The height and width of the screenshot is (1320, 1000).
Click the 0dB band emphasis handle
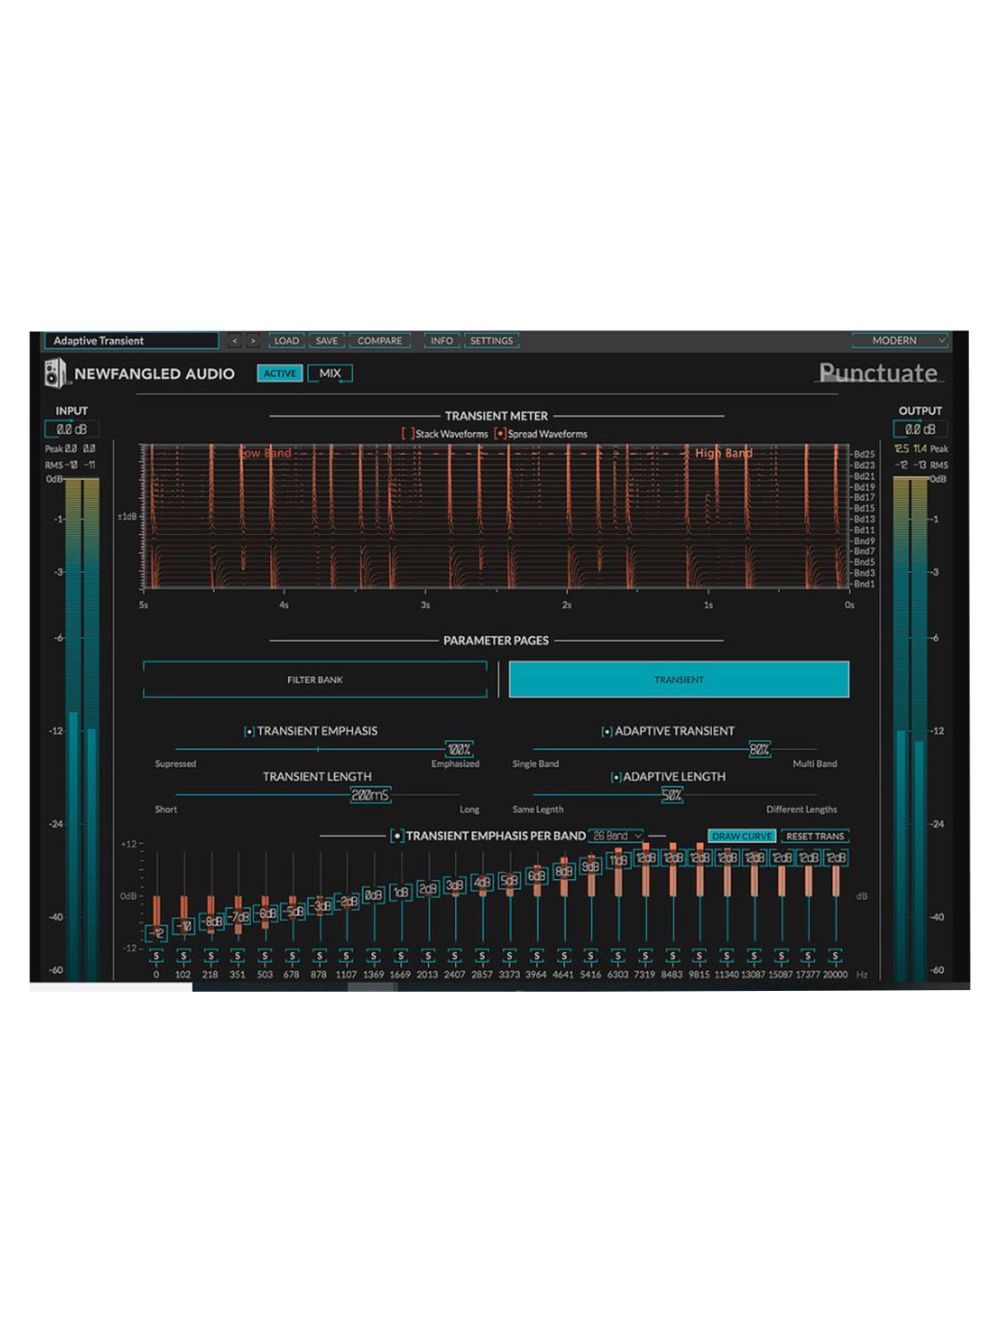coord(373,895)
